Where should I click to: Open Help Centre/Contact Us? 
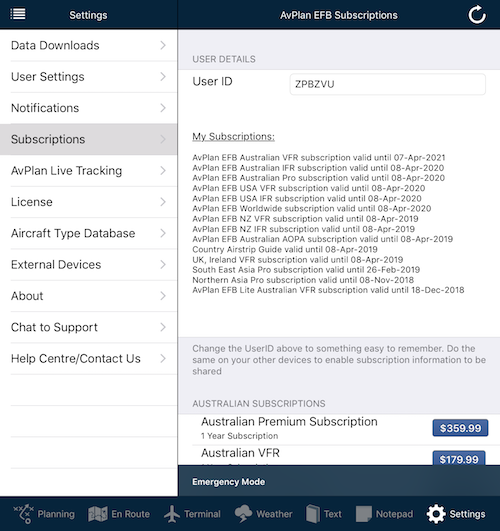point(89,359)
